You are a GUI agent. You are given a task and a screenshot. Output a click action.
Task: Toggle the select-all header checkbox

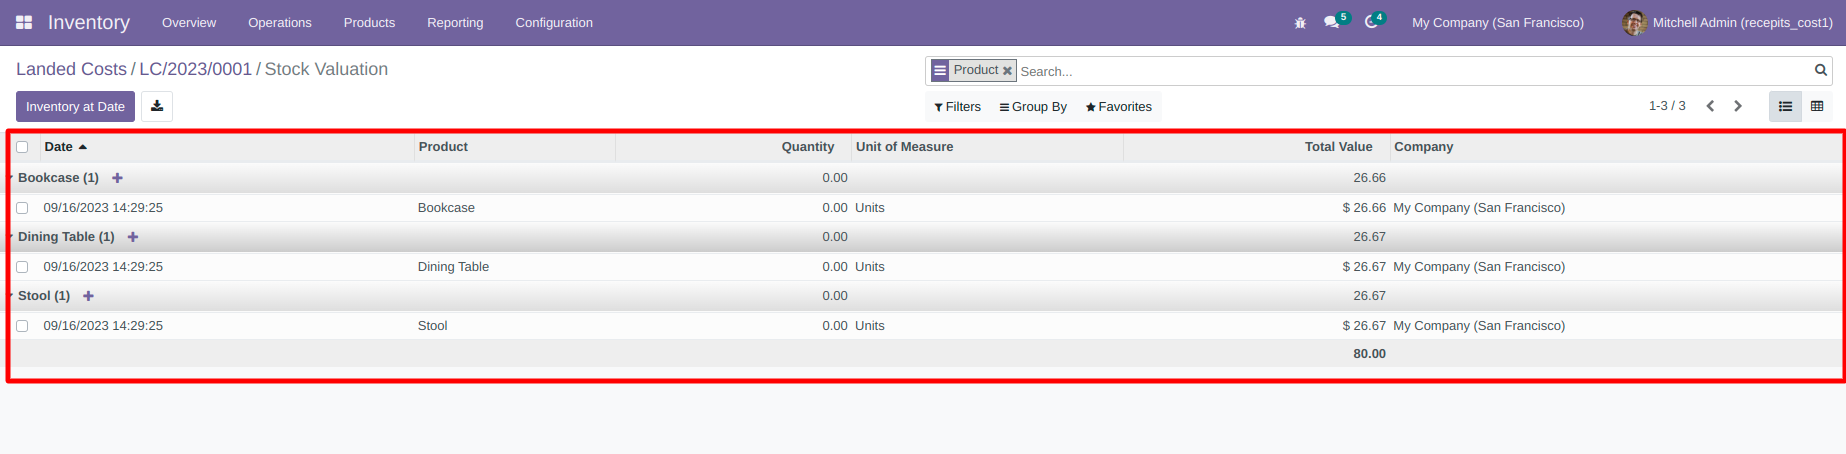(22, 147)
